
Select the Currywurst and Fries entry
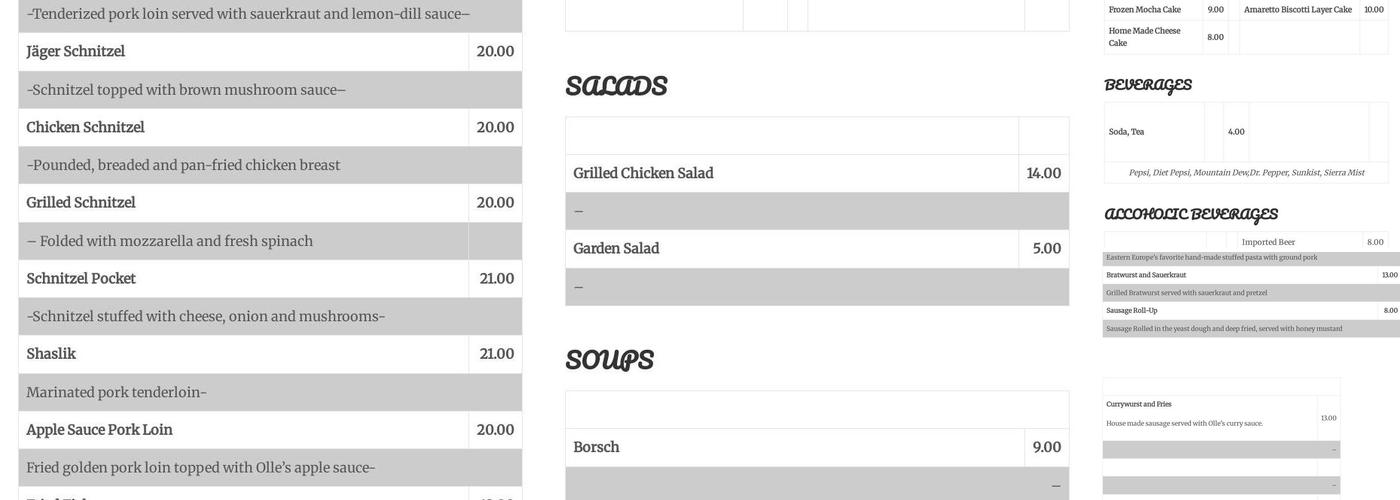(x=1138, y=404)
